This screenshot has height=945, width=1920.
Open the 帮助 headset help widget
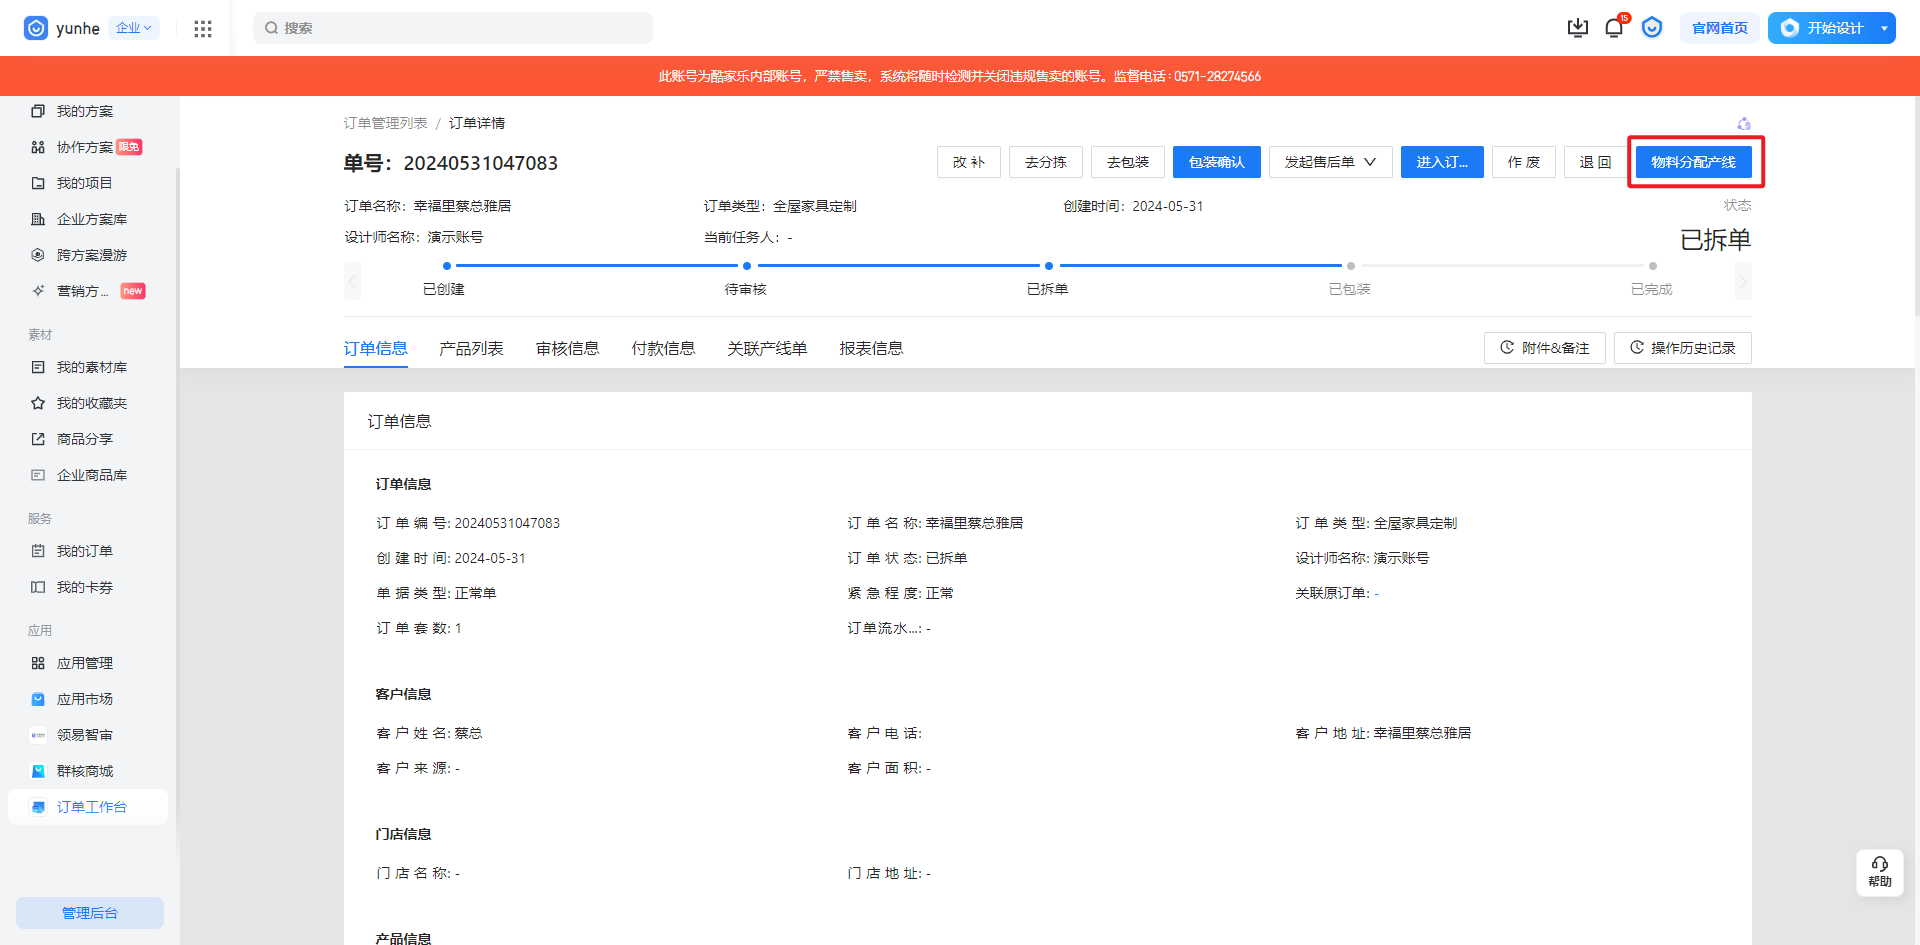tap(1879, 872)
